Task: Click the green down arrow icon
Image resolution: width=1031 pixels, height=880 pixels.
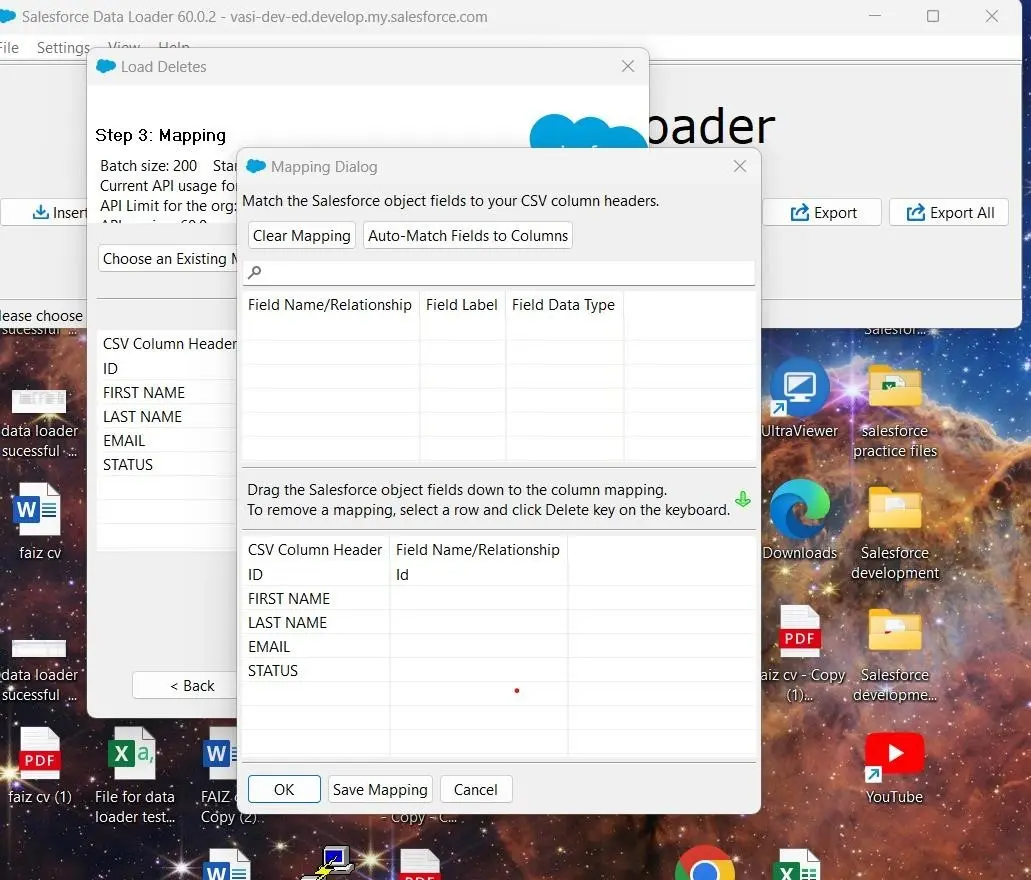Action: (x=742, y=500)
